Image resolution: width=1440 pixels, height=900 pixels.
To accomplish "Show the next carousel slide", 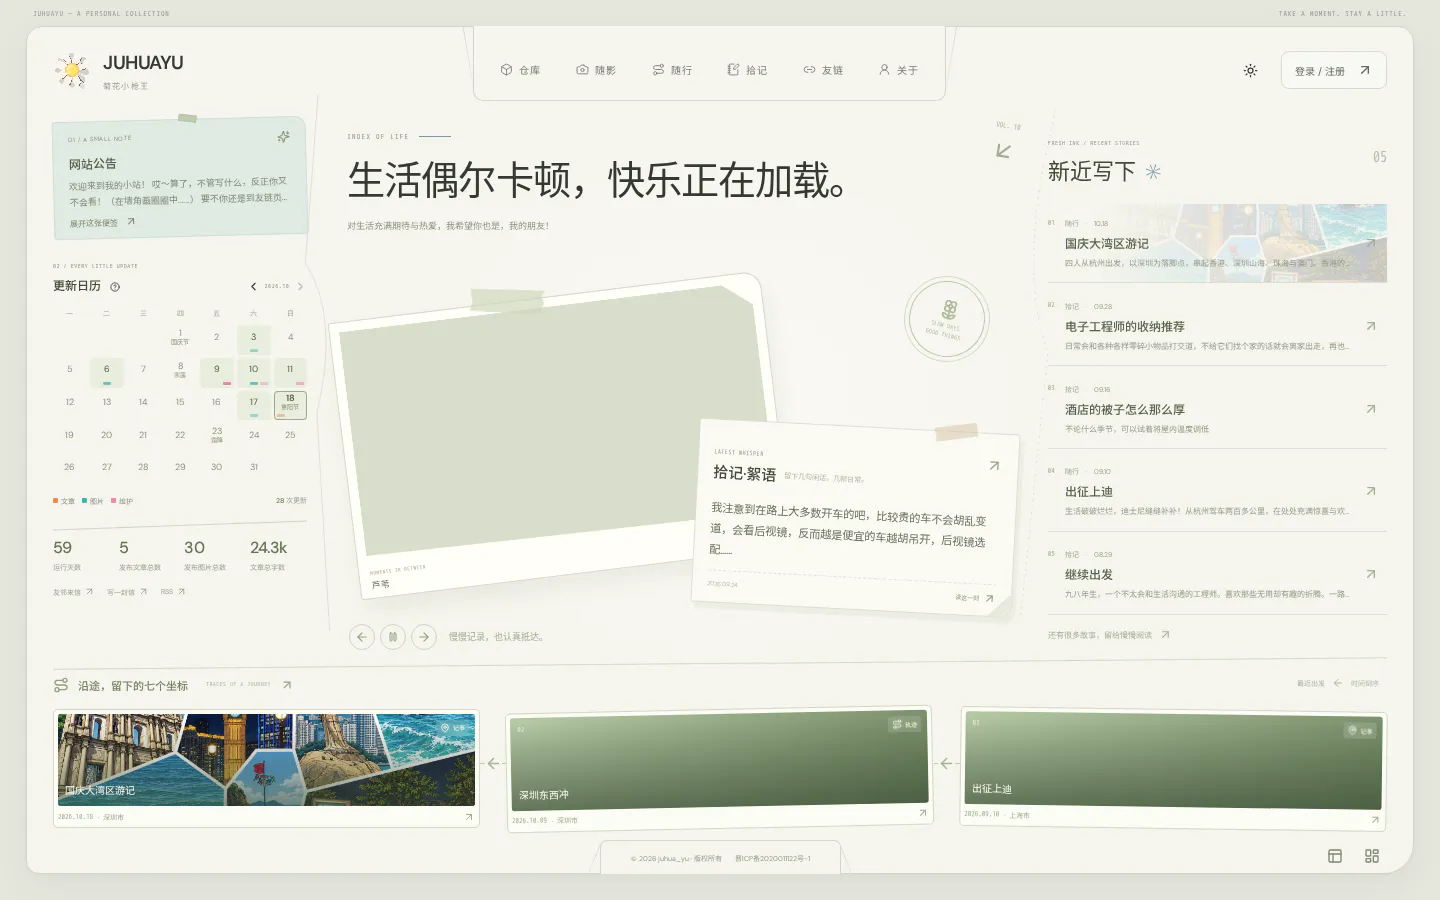I will pyautogui.click(x=424, y=636).
